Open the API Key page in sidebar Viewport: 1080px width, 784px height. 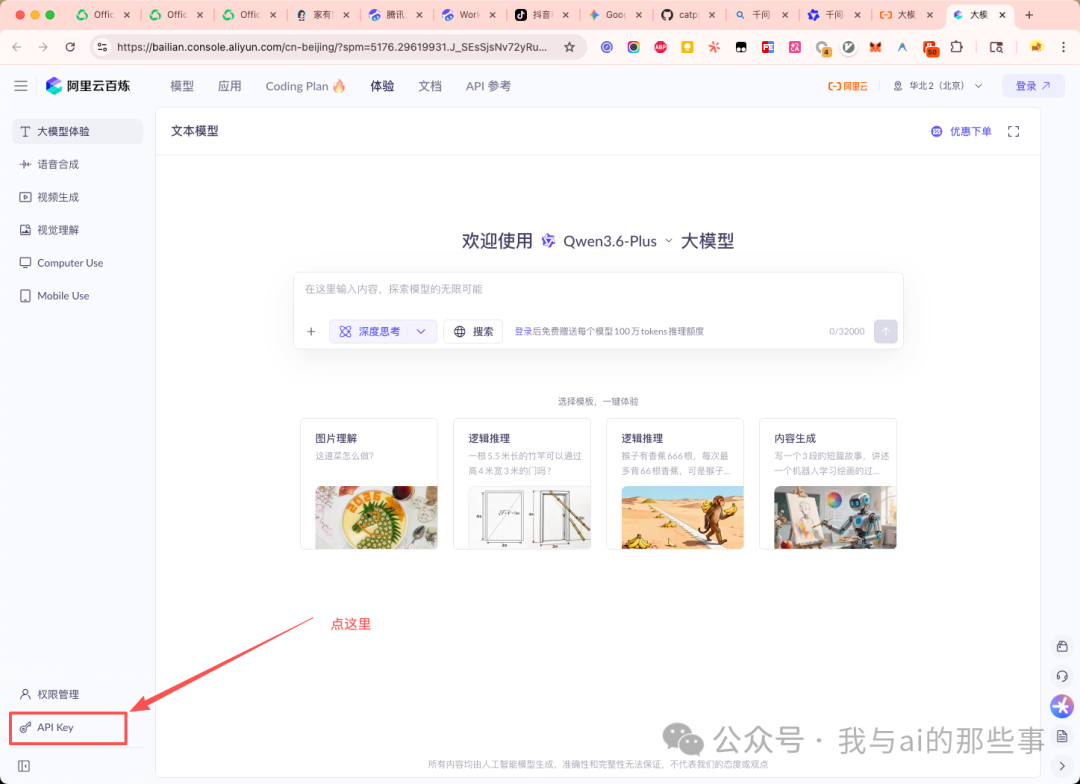(68, 728)
